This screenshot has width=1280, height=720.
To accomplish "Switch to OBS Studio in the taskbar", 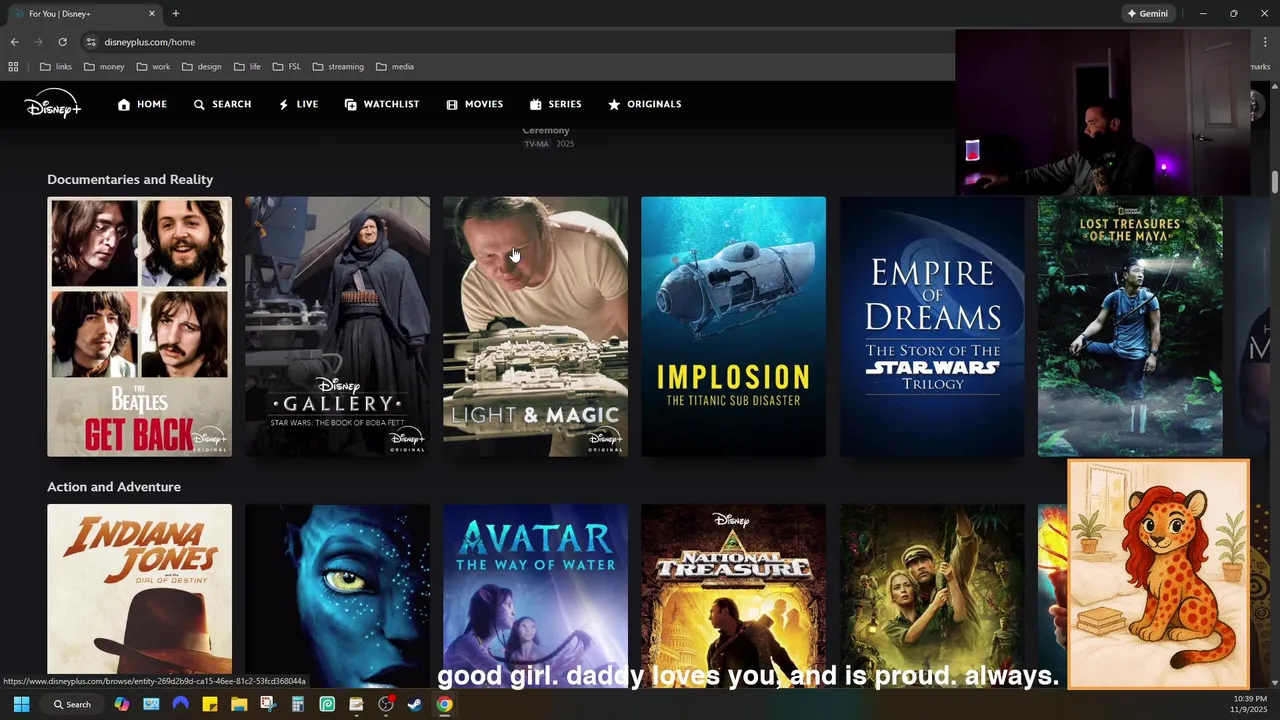I will point(386,704).
